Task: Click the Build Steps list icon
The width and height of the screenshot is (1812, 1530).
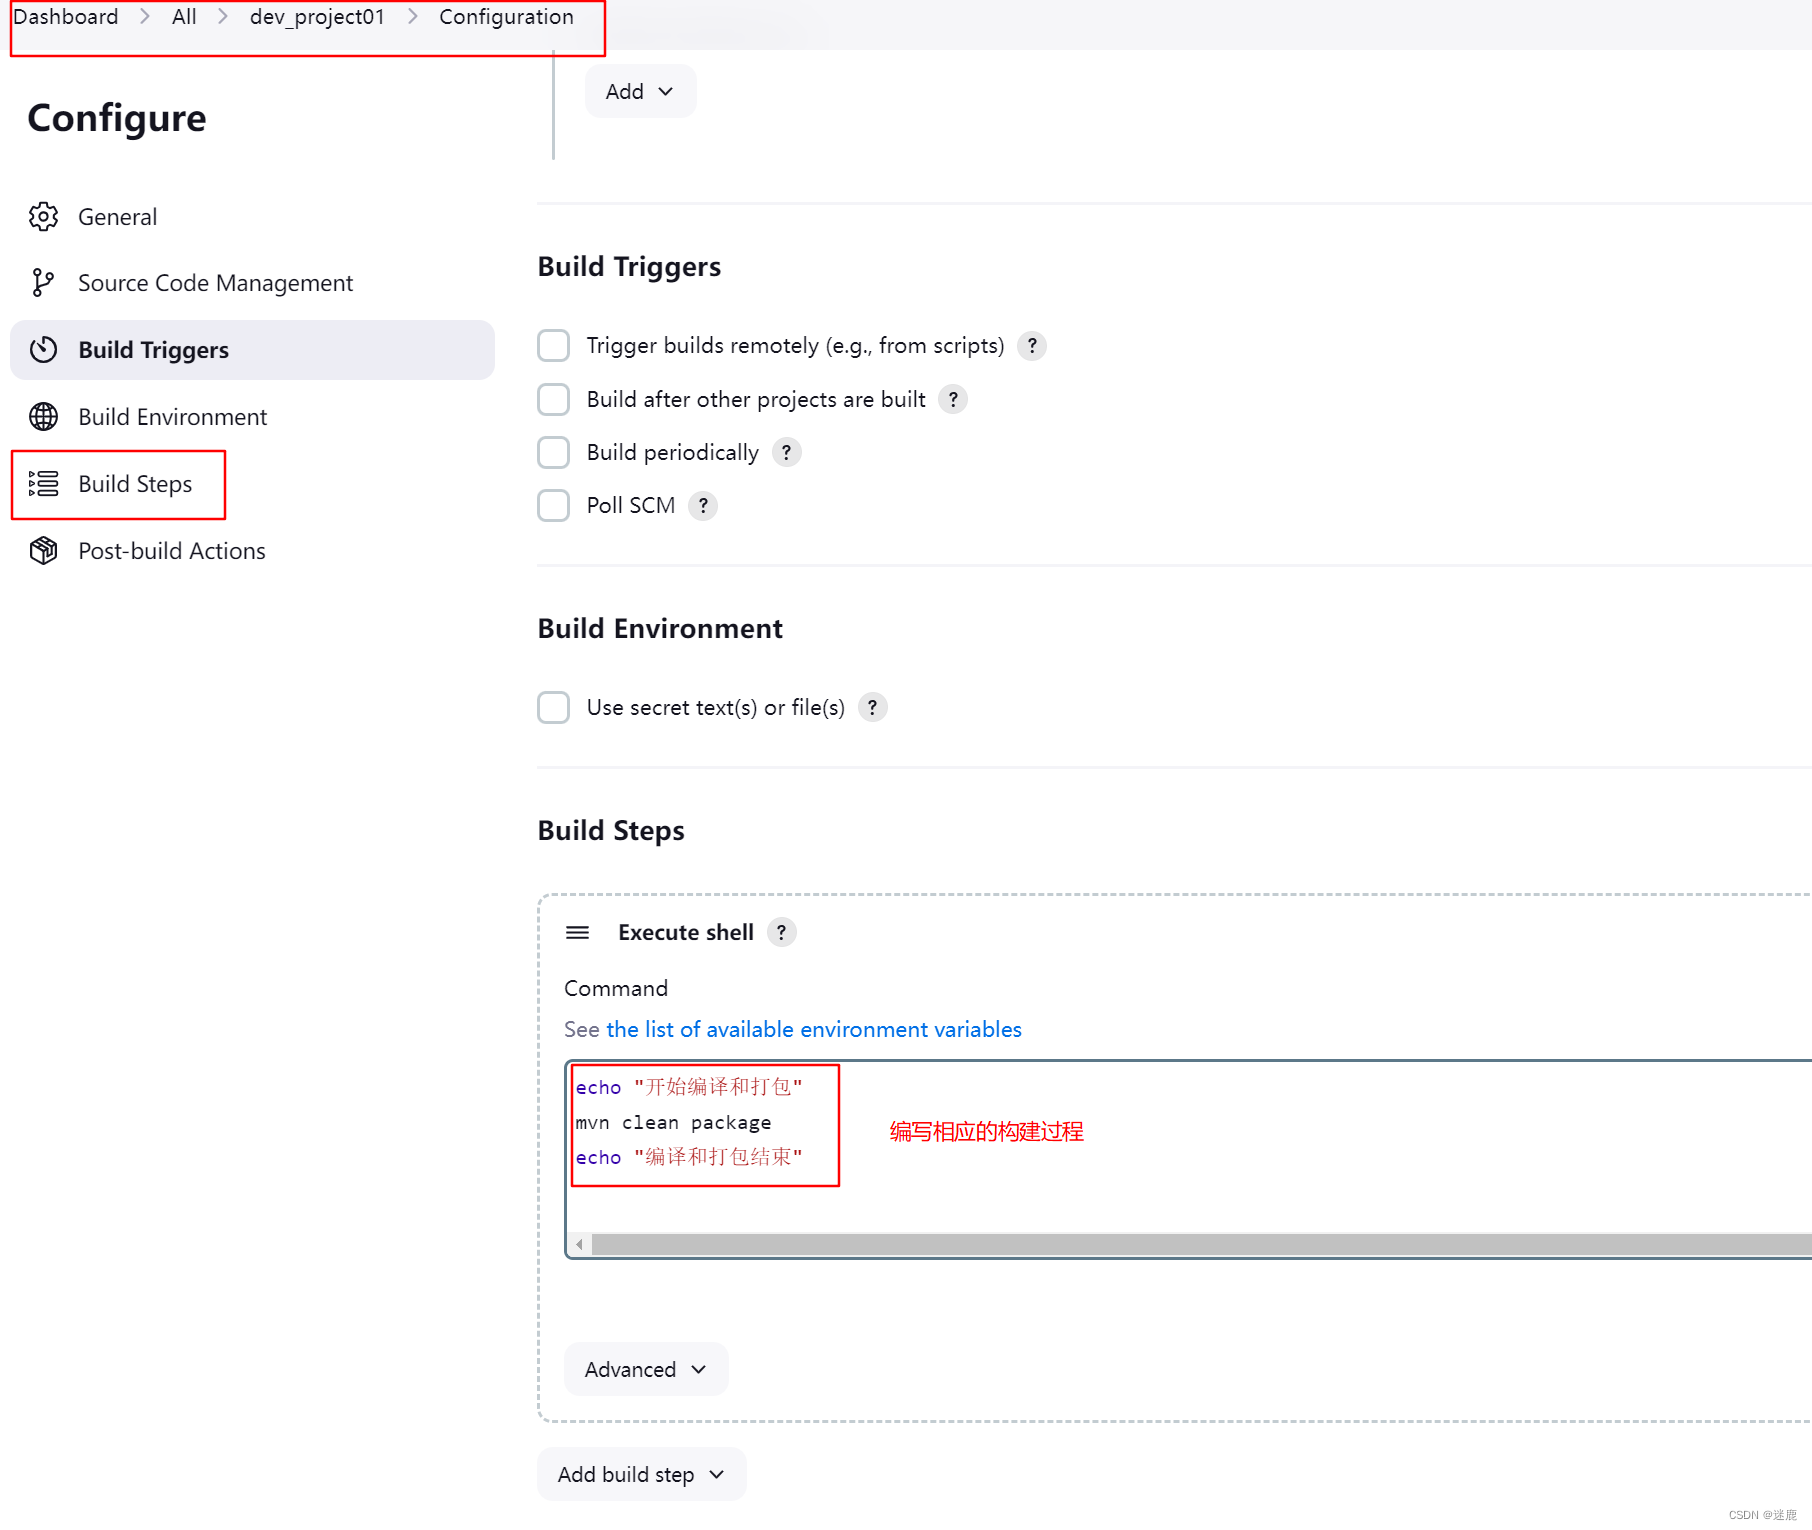Action: (x=43, y=484)
